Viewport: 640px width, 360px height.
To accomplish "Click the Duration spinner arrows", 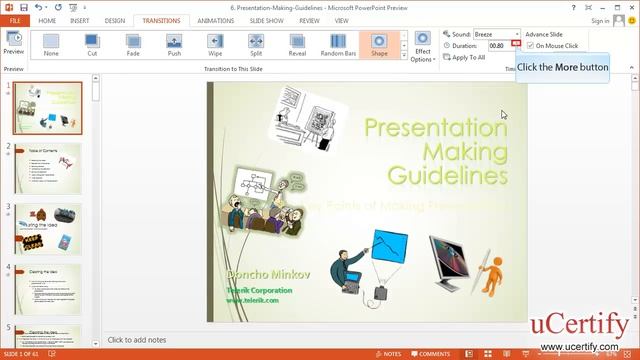I will click(x=516, y=44).
